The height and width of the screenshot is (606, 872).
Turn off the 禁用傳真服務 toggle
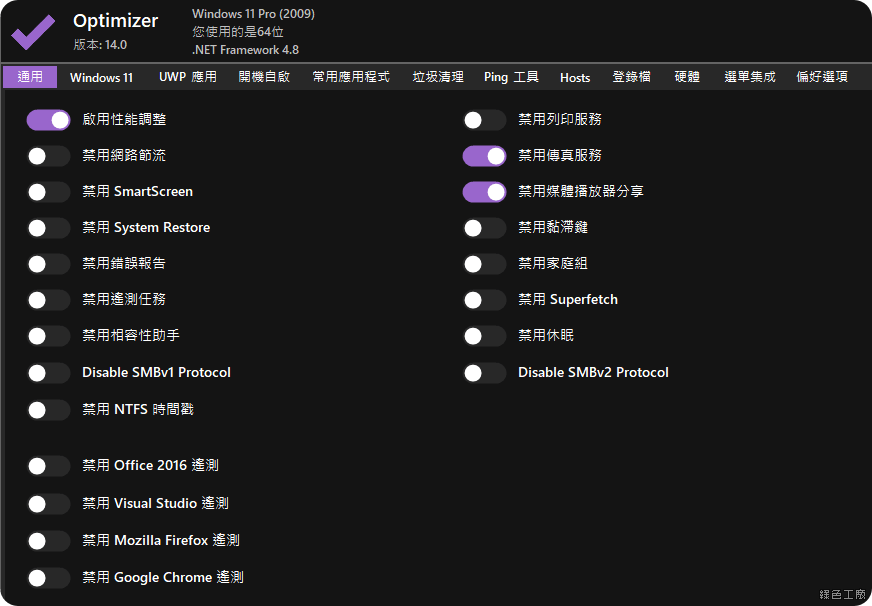484,156
